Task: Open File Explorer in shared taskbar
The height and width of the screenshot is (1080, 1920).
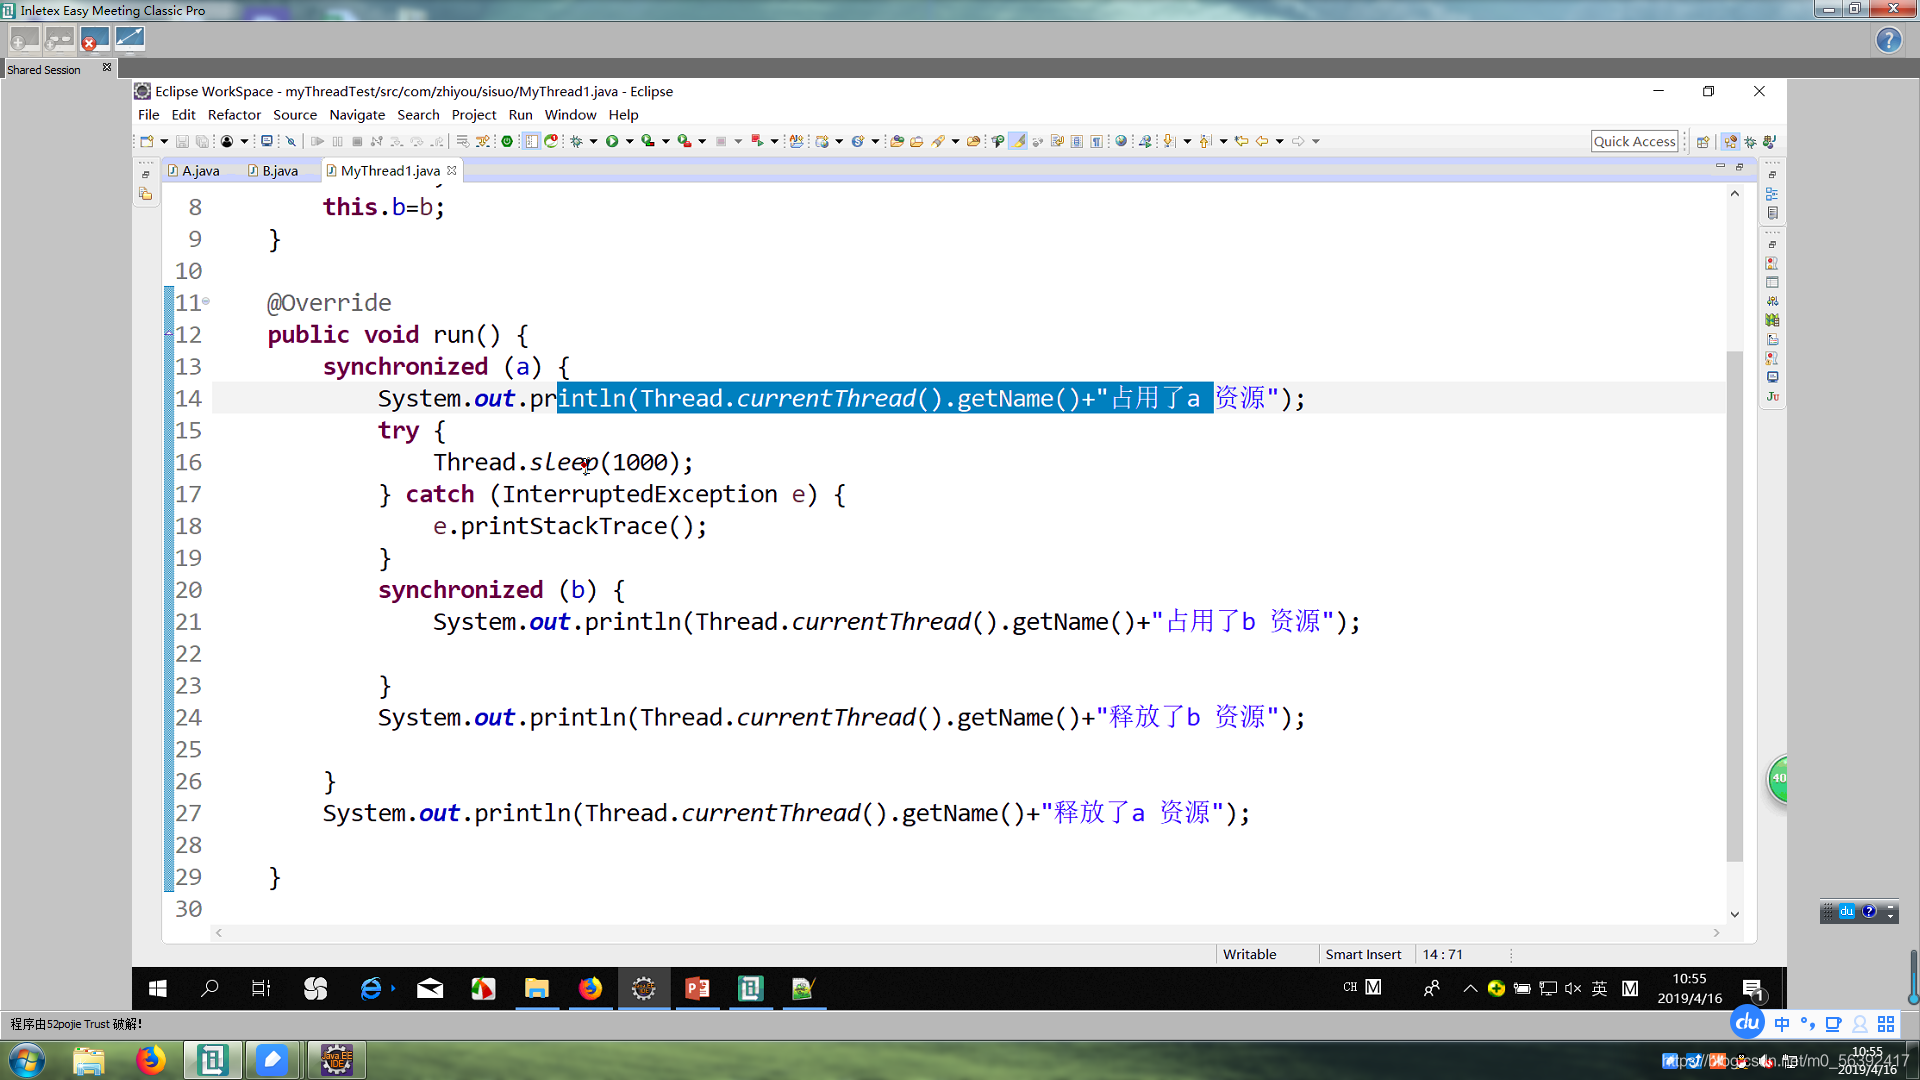Action: coord(537,989)
